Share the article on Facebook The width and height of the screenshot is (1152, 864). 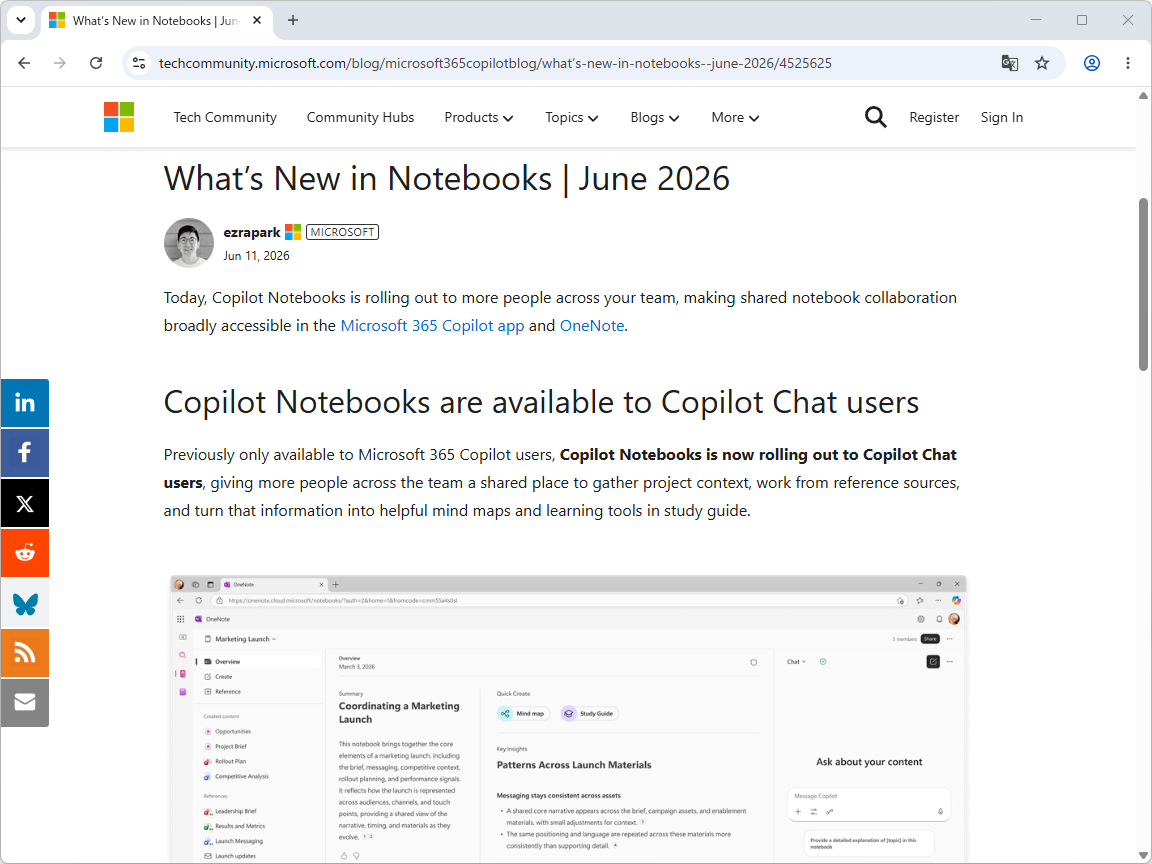tap(25, 453)
